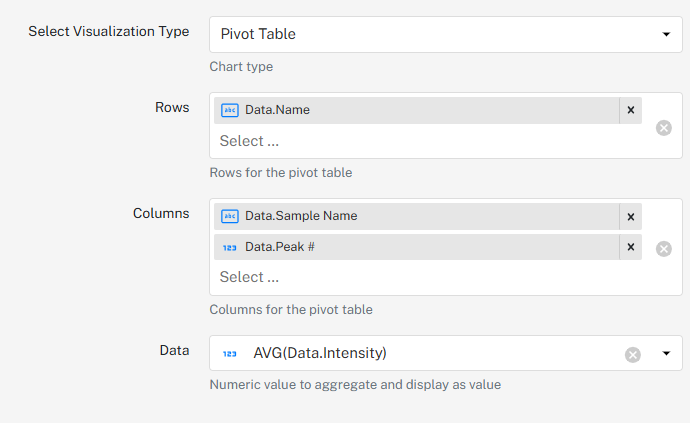Viewport: 690px width, 423px height.
Task: Click the Chart type helper text
Action: point(241,66)
